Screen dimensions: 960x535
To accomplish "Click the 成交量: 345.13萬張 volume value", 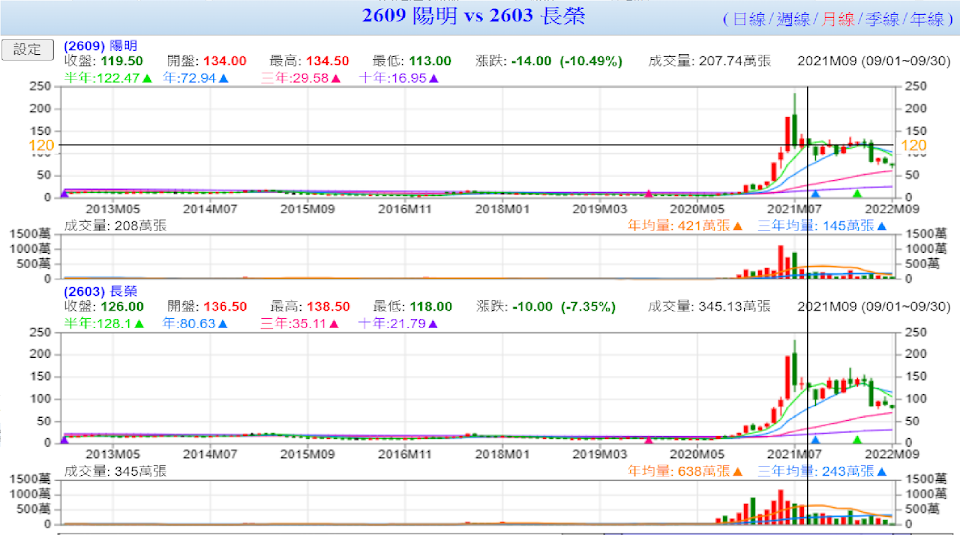I will pos(709,307).
